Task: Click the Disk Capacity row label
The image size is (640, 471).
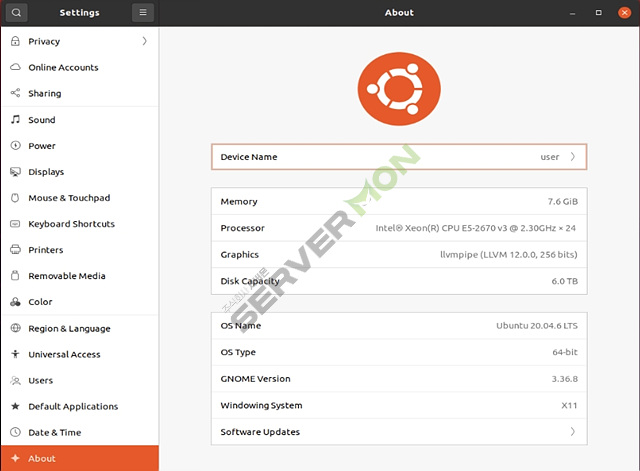Action: click(250, 281)
